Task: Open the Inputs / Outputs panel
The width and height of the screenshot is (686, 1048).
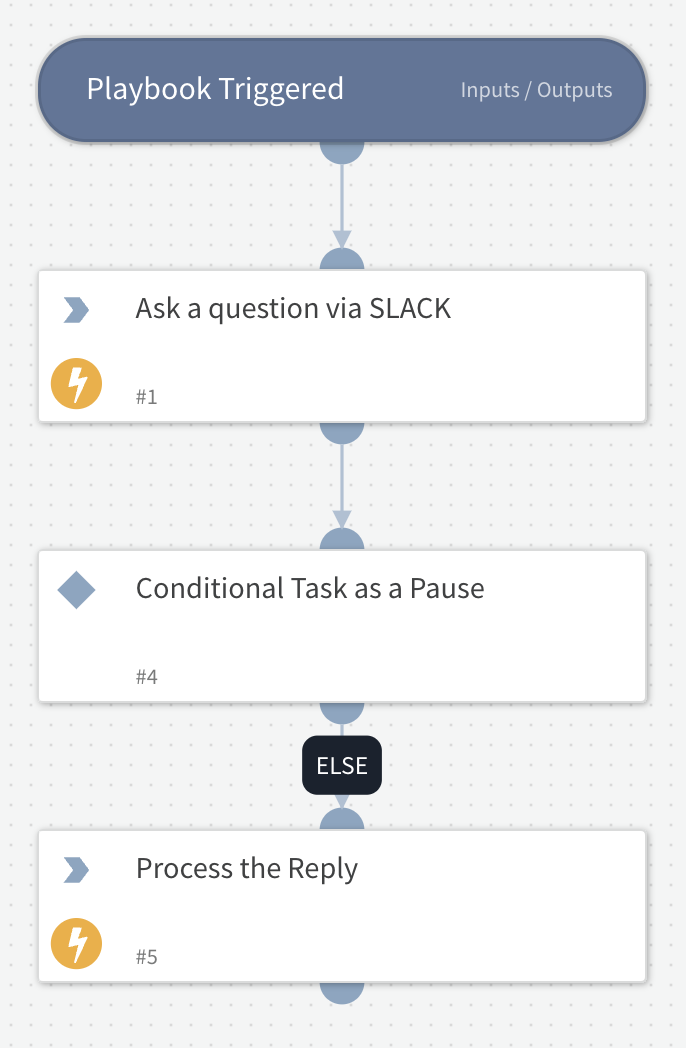Action: 537,90
